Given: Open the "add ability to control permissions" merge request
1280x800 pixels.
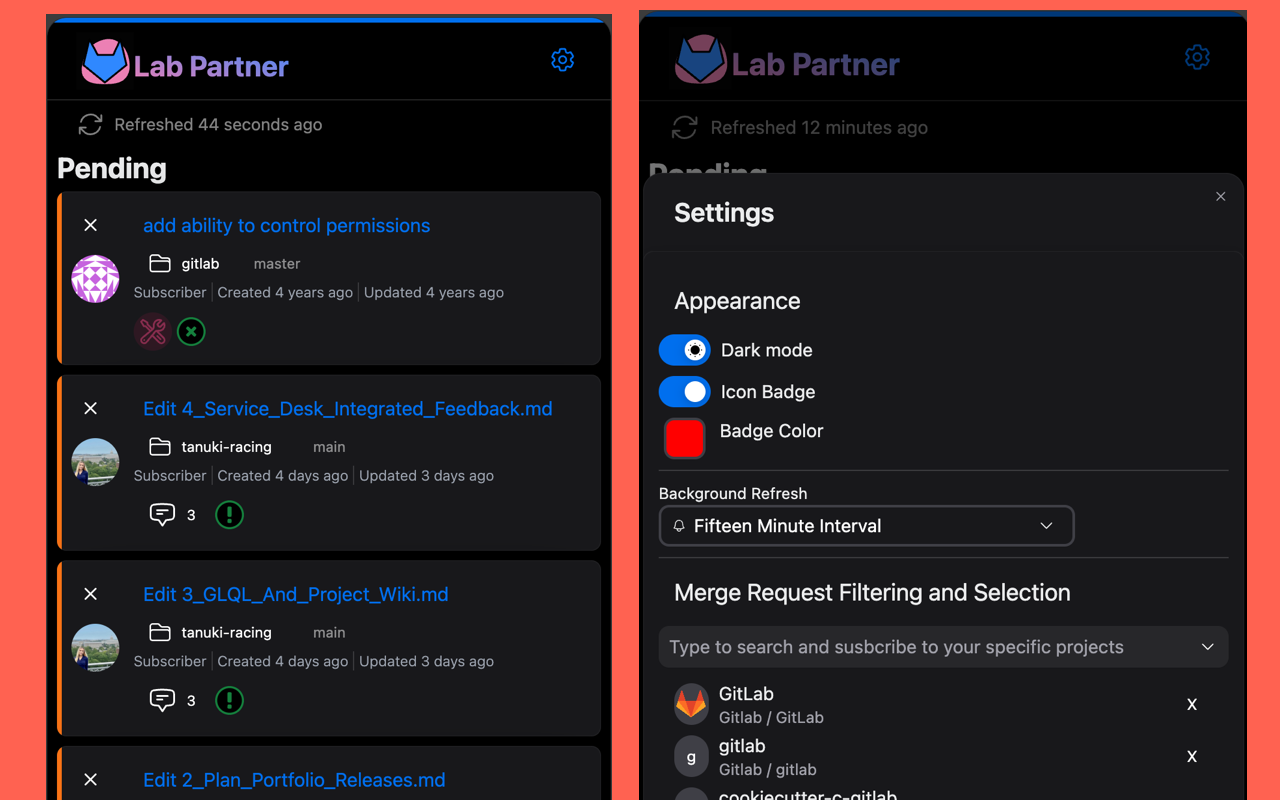Looking at the screenshot, I should (x=287, y=225).
